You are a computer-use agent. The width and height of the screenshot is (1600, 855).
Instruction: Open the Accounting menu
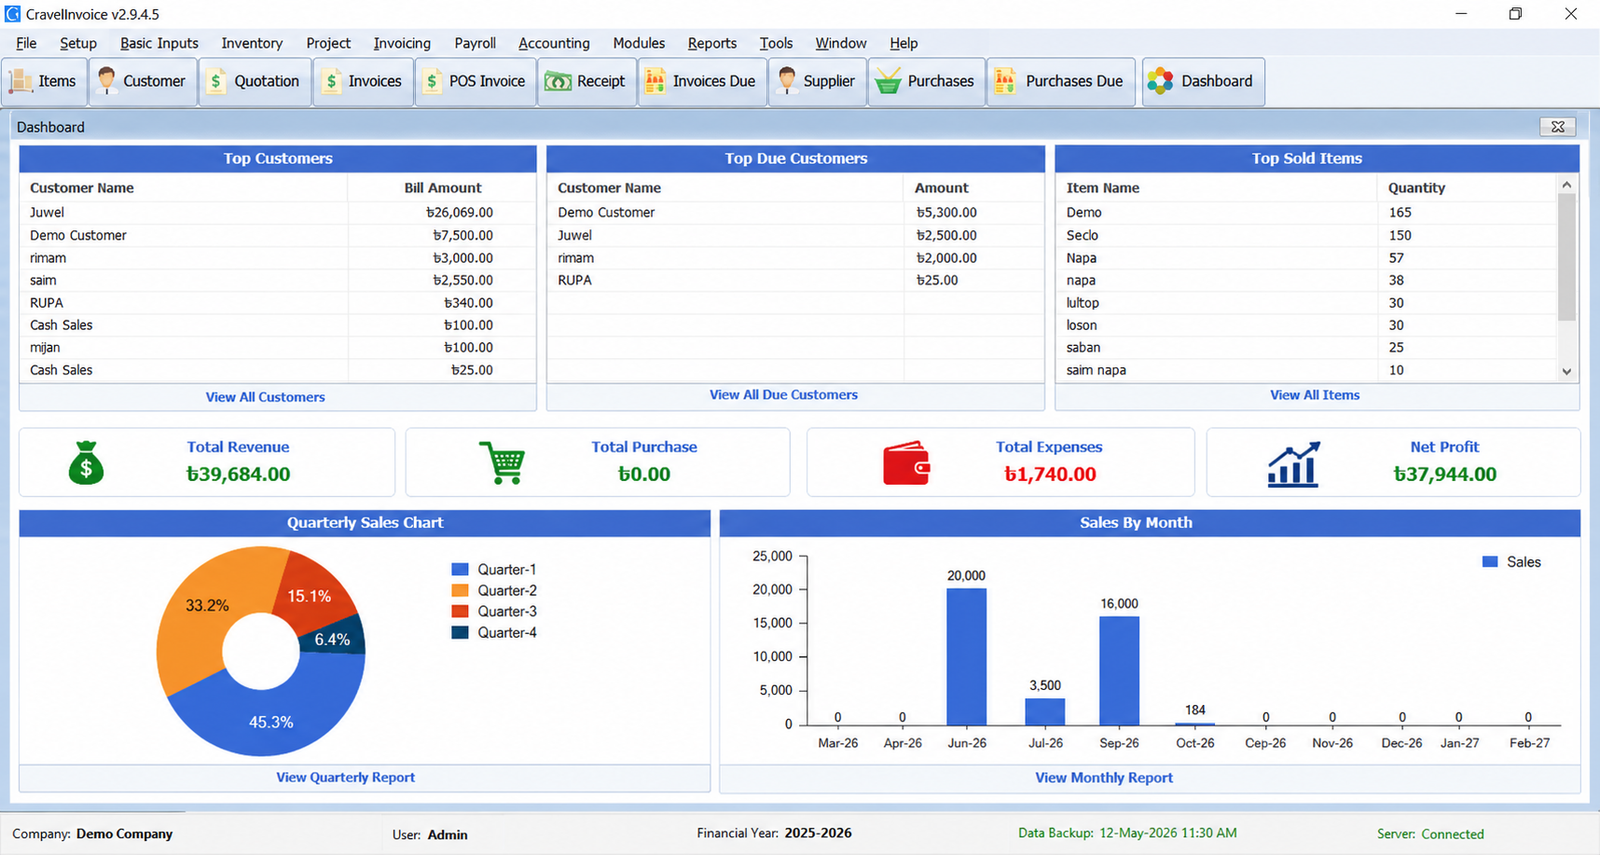click(x=554, y=43)
